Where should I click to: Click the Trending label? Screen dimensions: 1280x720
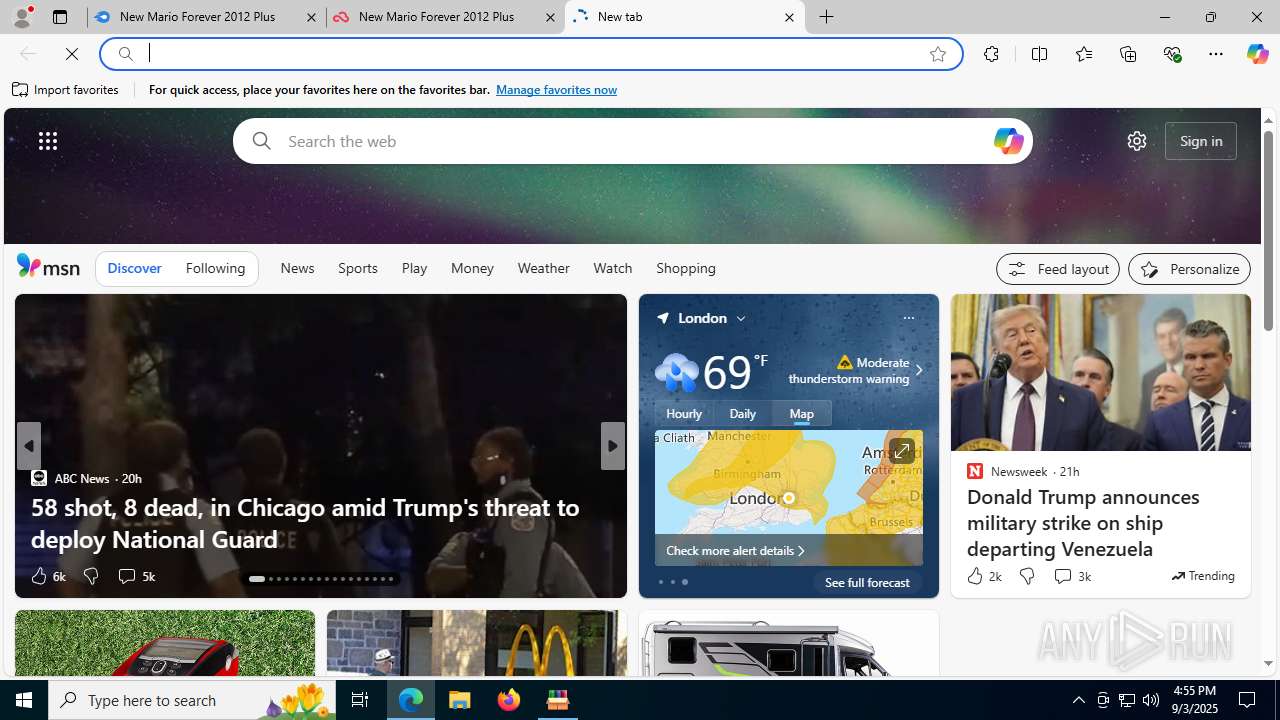(1203, 576)
